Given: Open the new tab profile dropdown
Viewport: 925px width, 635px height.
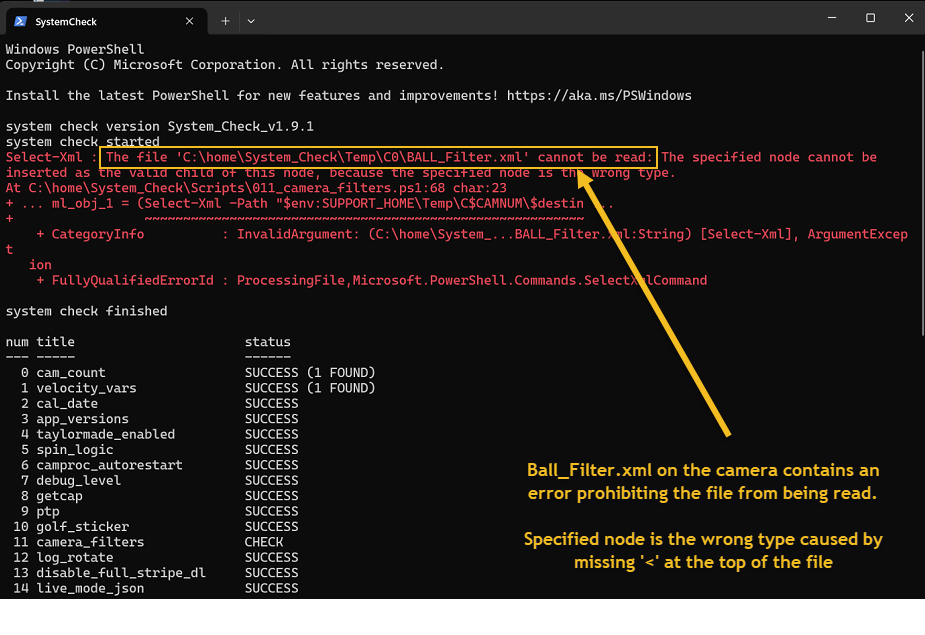Looking at the screenshot, I should pos(251,21).
